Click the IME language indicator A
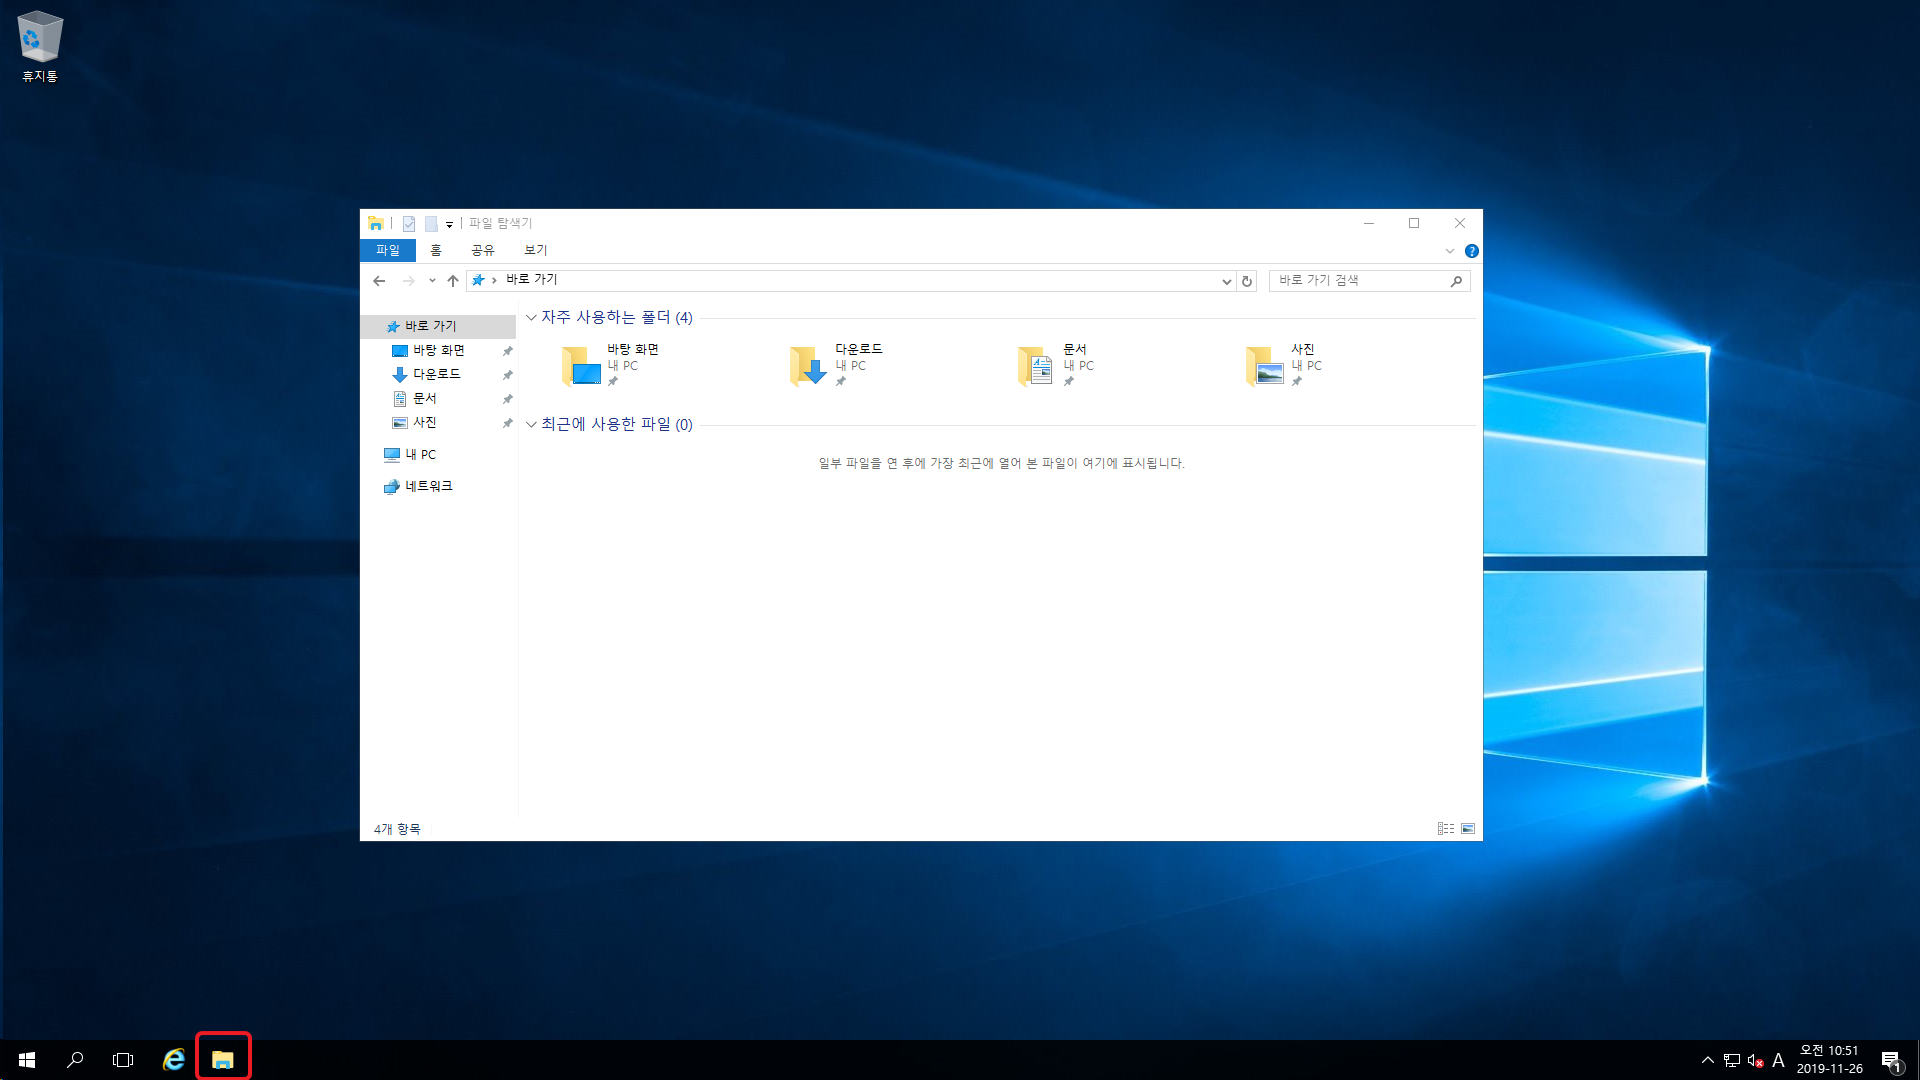The image size is (1920, 1080). (x=1778, y=1060)
